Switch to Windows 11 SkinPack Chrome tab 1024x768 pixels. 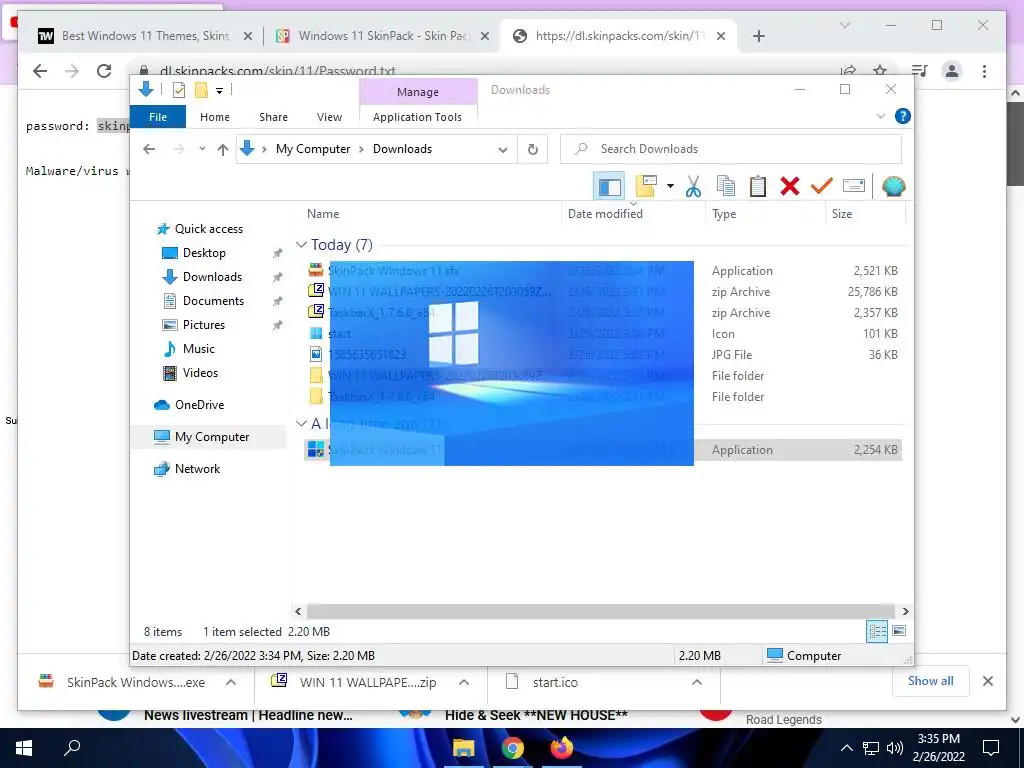point(383,36)
